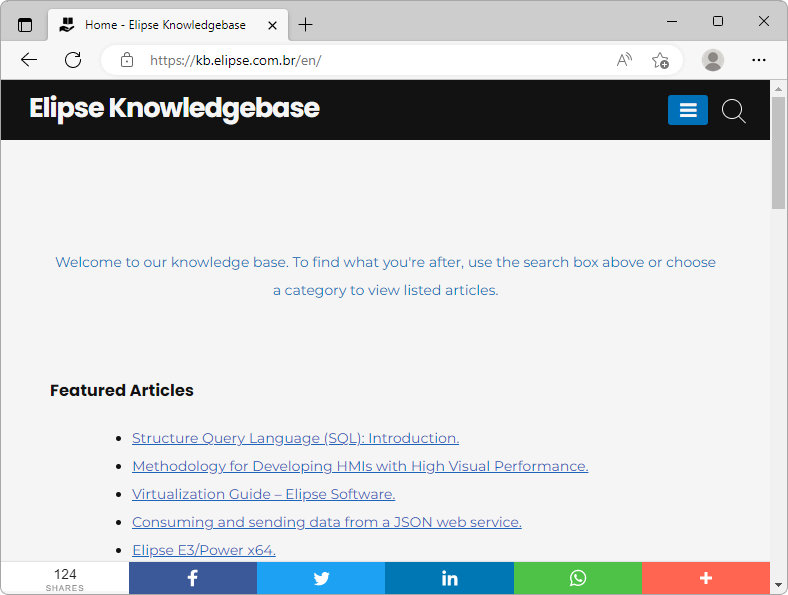This screenshot has height=595, width=788.
Task: Share page on LinkedIn
Action: point(449,578)
